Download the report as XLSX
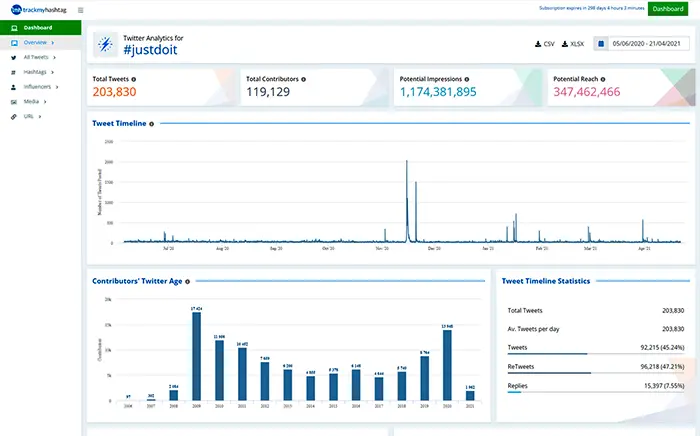The width and height of the screenshot is (700, 436). pos(573,44)
